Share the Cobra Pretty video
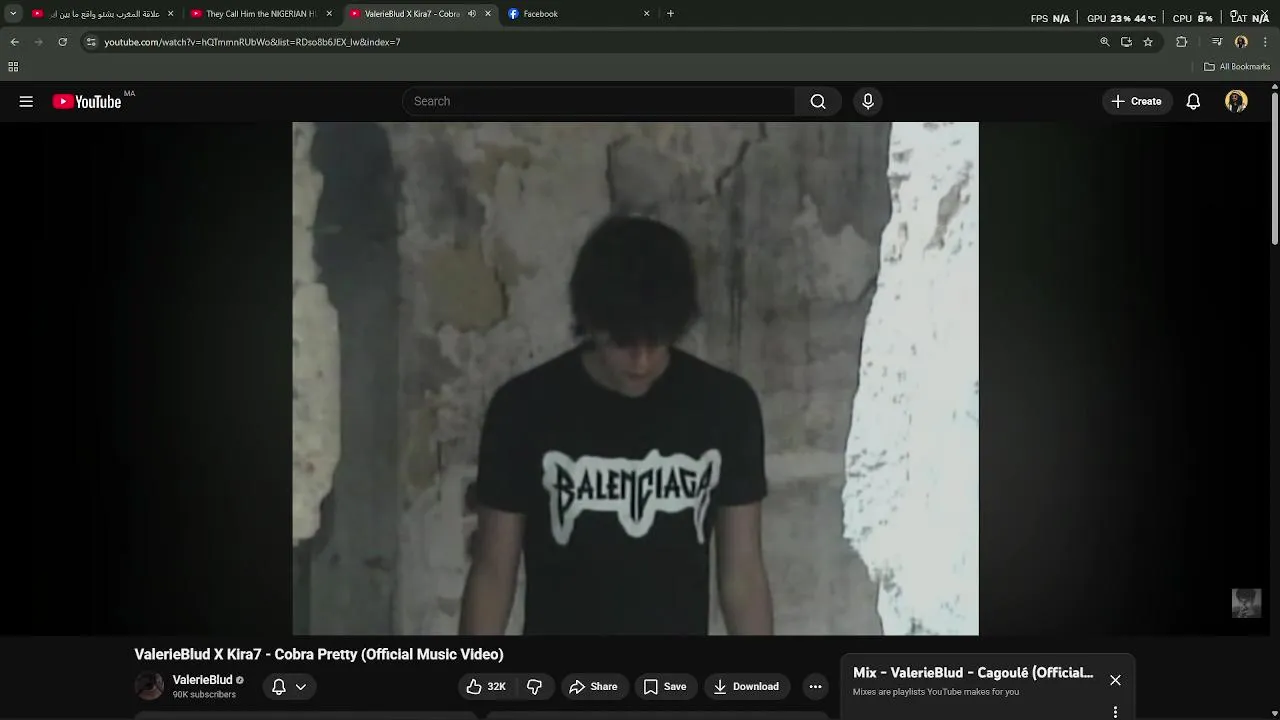Viewport: 1280px width, 720px height. click(594, 686)
